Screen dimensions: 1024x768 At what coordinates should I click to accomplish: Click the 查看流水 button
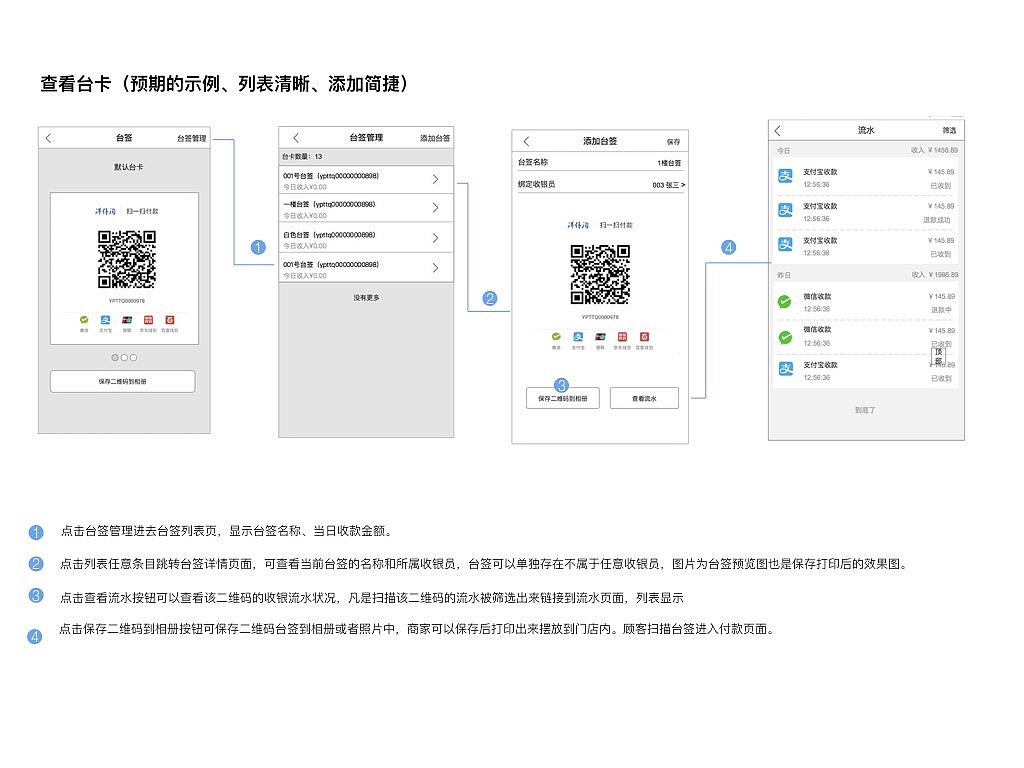pos(644,398)
